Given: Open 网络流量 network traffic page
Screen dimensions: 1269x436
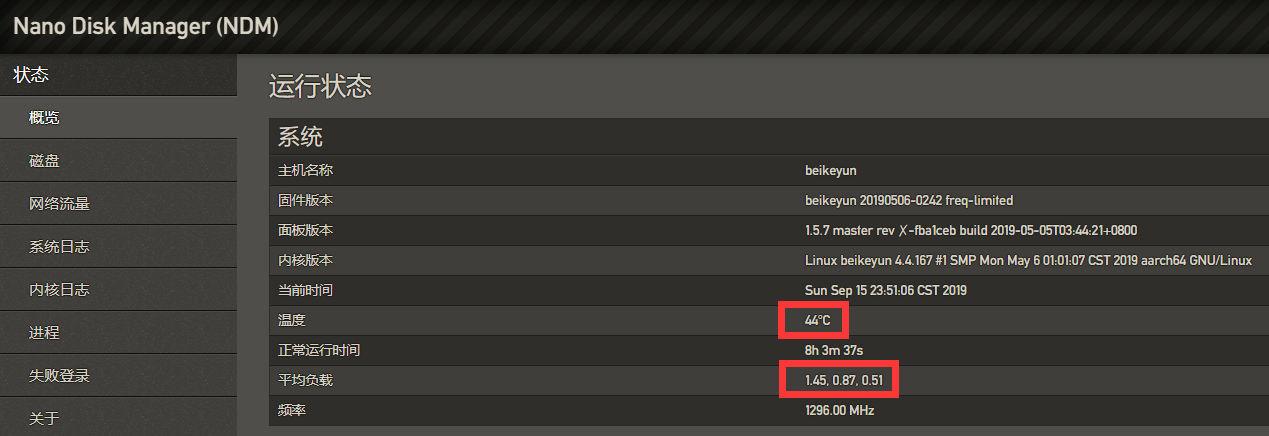Looking at the screenshot, I should click(x=59, y=204).
